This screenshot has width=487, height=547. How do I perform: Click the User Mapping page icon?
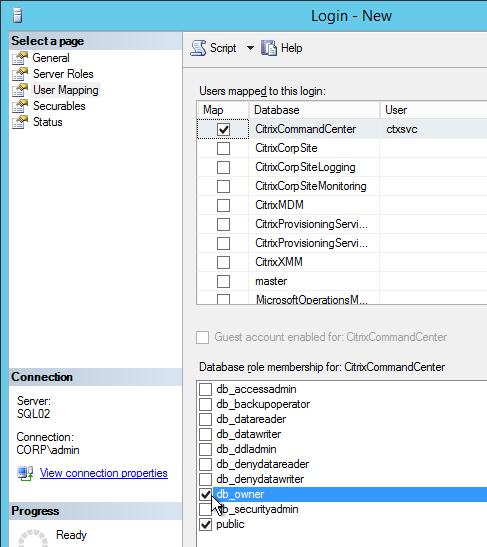[x=20, y=90]
